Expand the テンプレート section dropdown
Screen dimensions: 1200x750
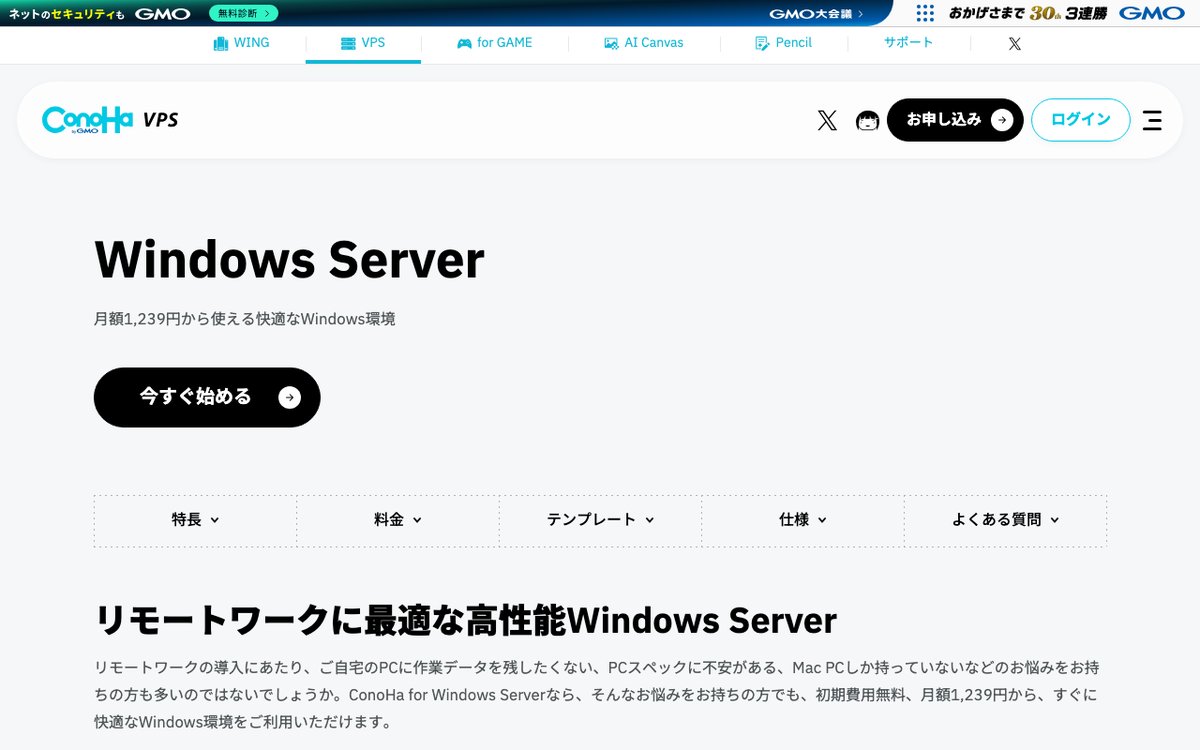pos(600,520)
